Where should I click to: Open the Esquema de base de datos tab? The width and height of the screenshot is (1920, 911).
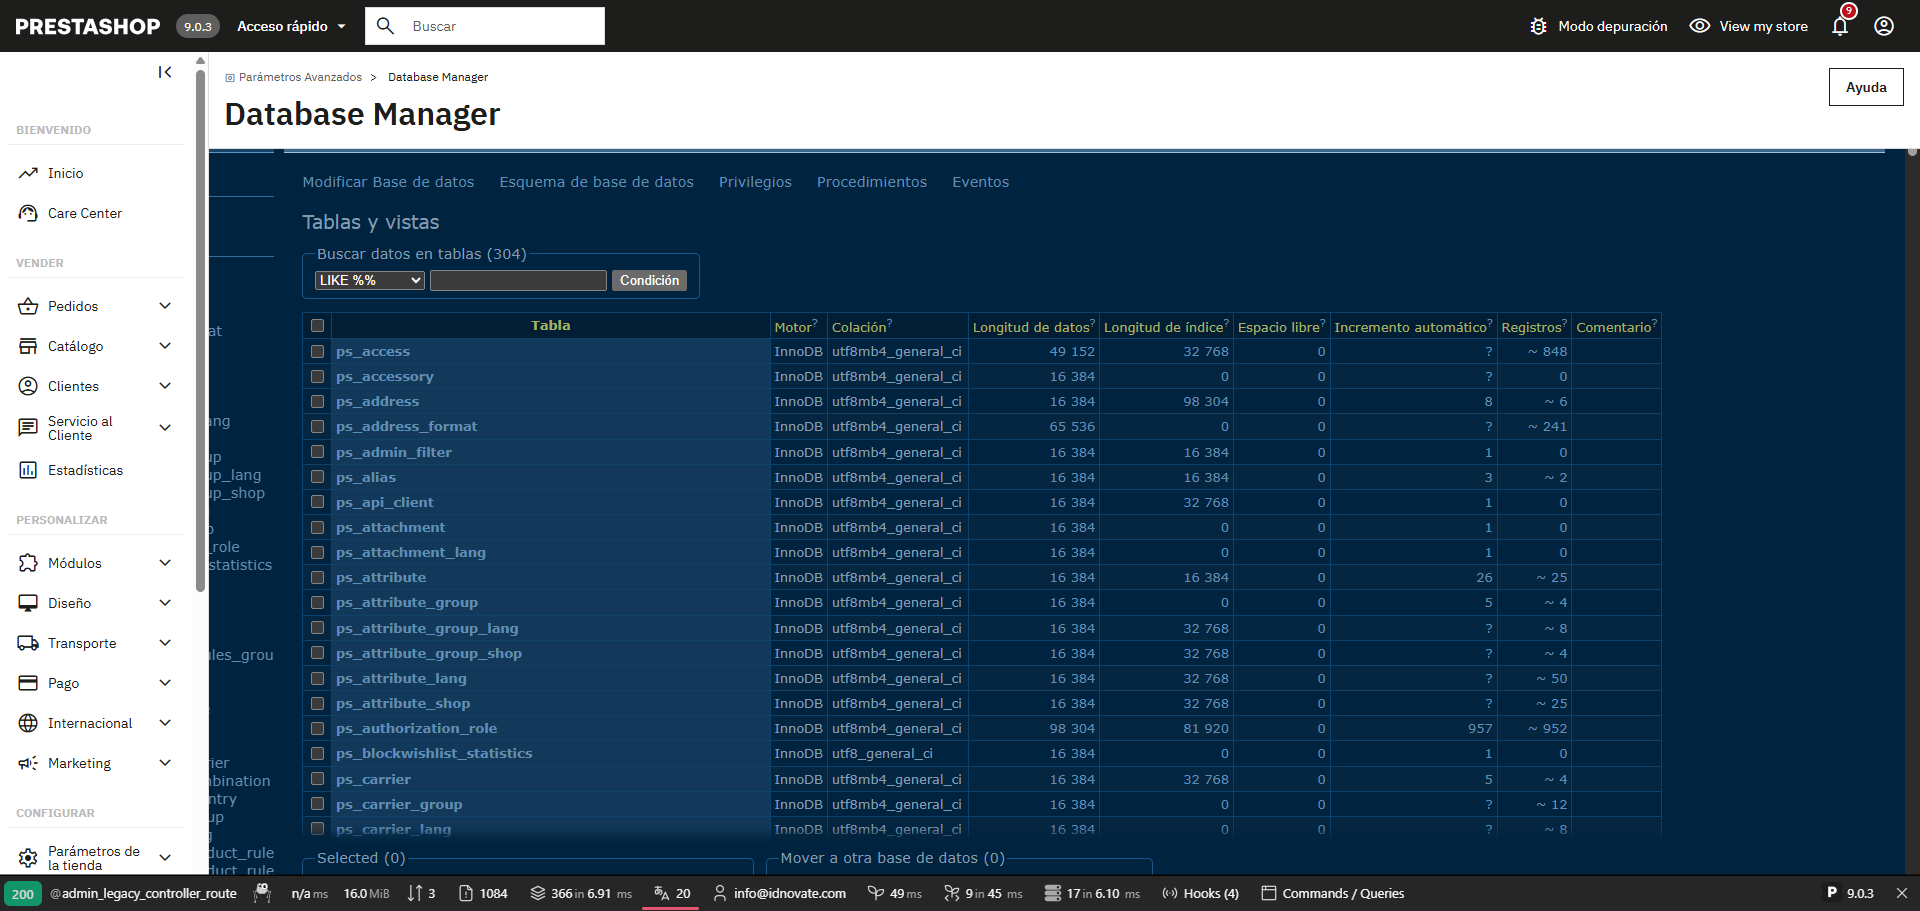coord(596,182)
